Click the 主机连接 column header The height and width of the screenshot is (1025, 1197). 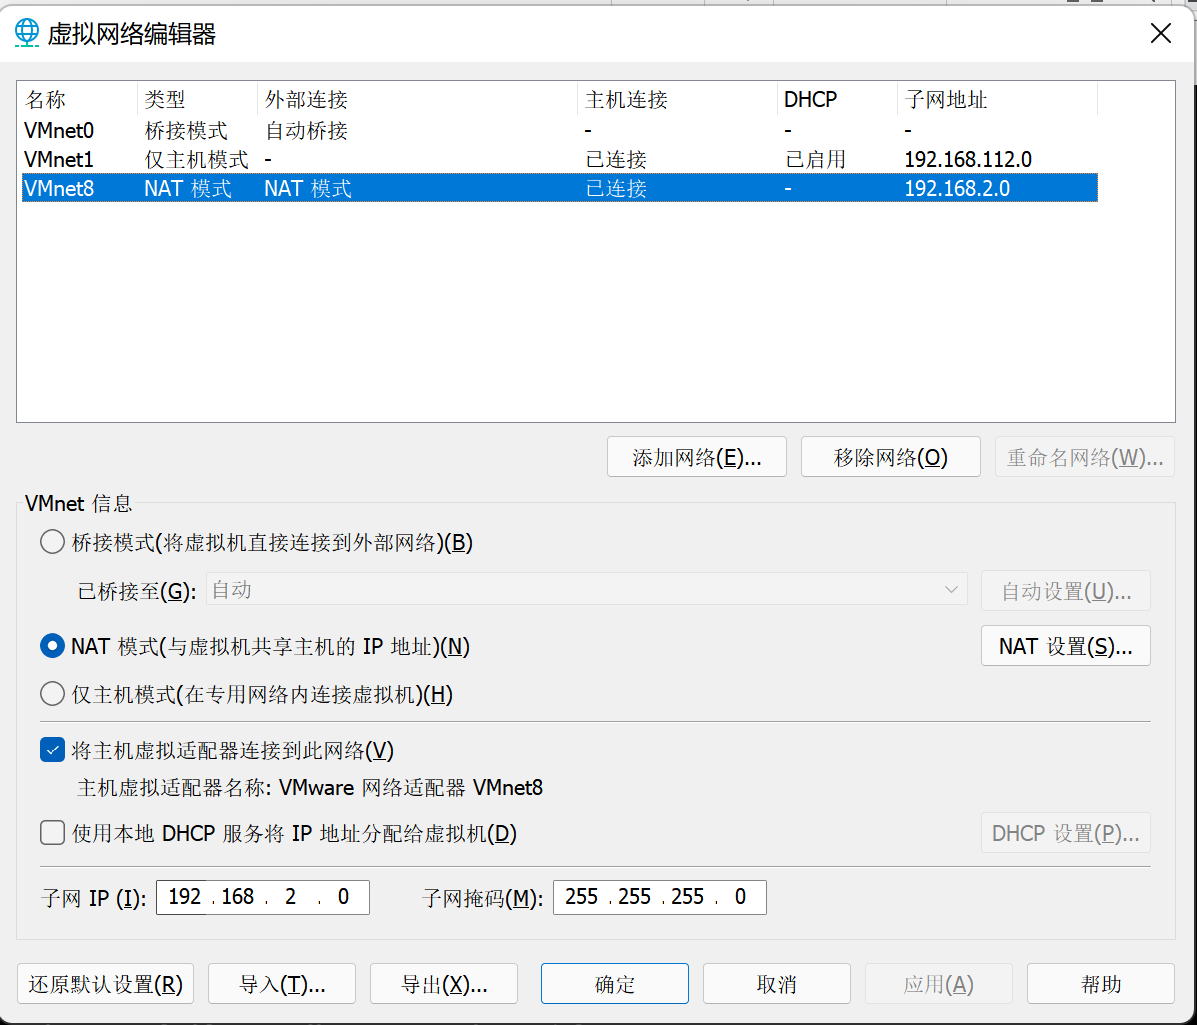click(x=677, y=99)
